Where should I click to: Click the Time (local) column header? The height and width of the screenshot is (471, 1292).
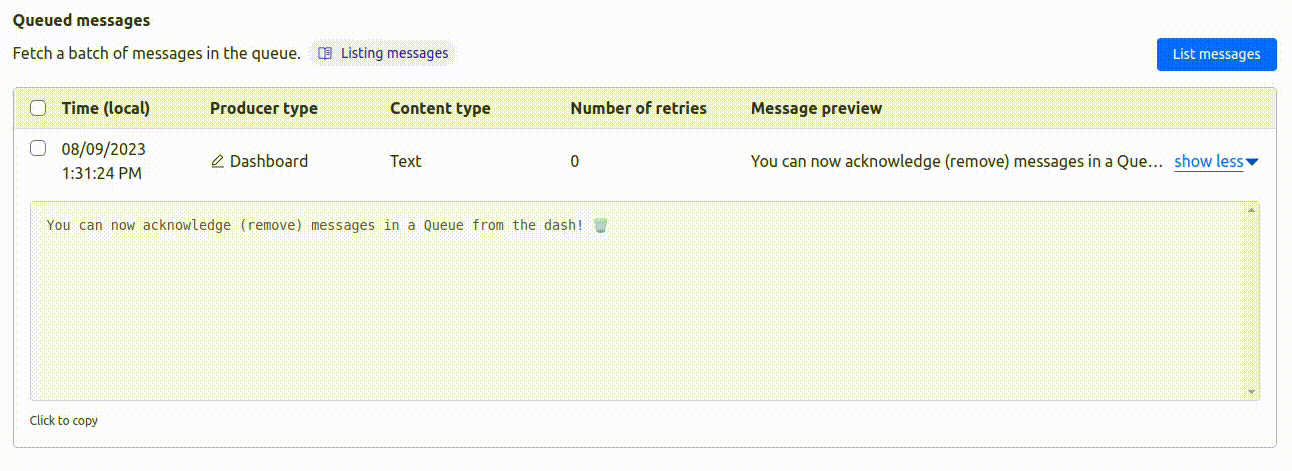pyautogui.click(x=105, y=108)
